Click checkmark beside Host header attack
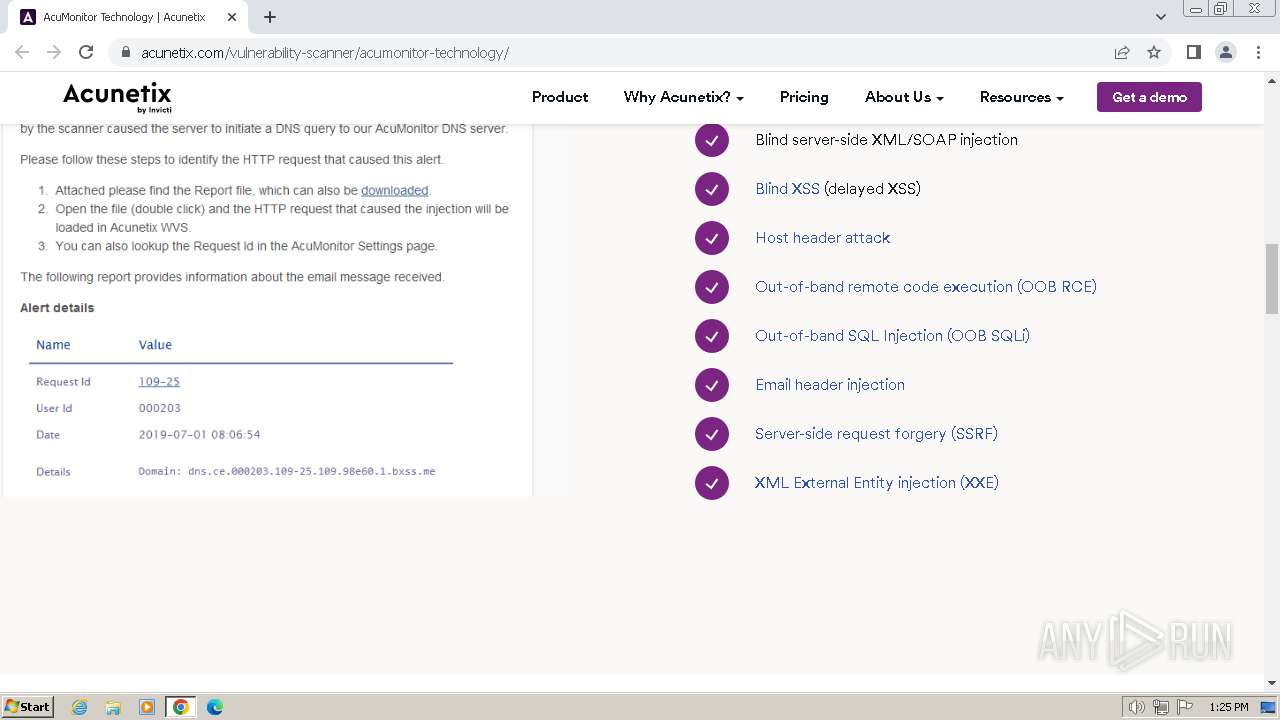Screen dimensions: 1280x720 point(712,238)
